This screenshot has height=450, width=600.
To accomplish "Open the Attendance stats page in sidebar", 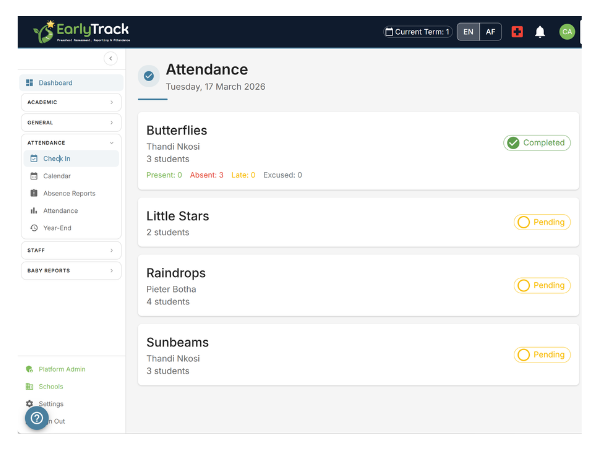I will pyautogui.click(x=71, y=210).
